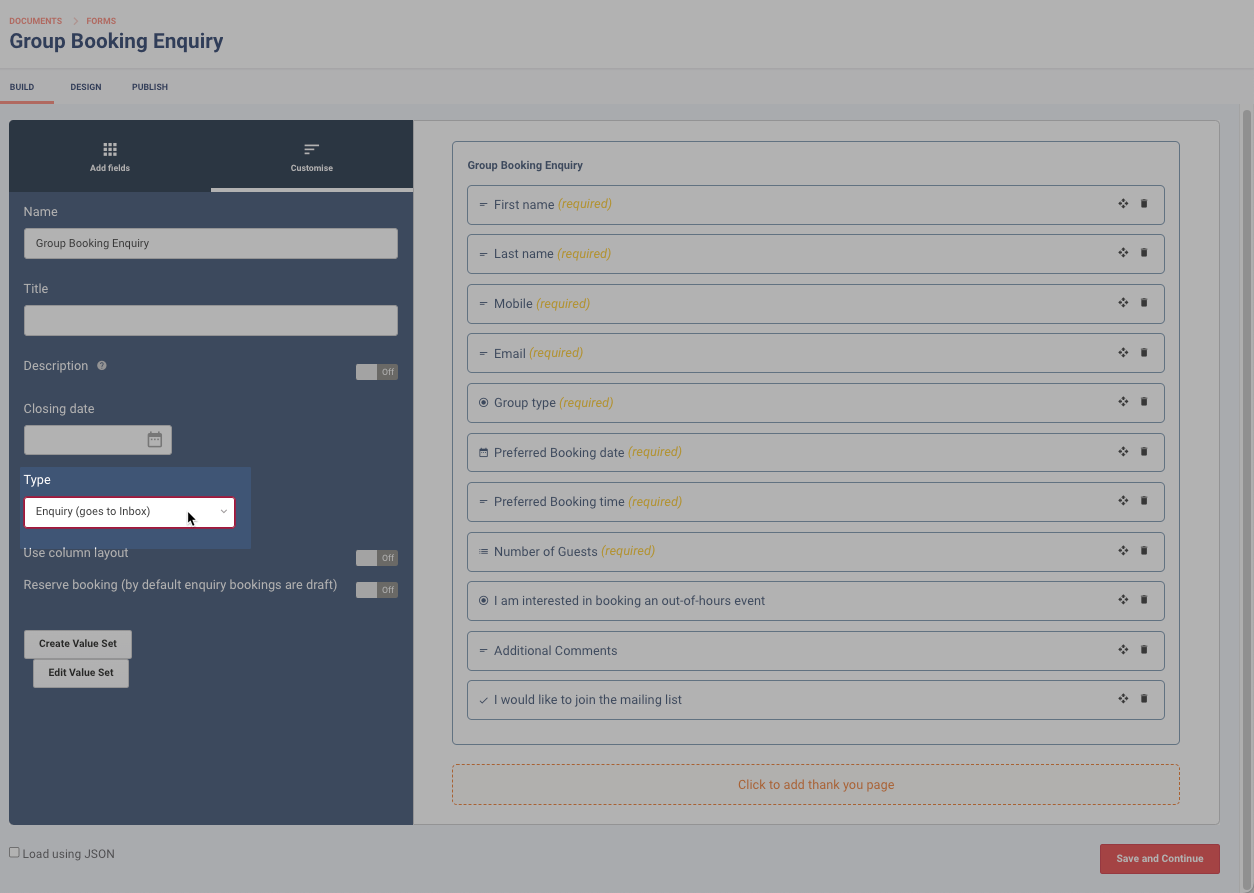The height and width of the screenshot is (893, 1254).
Task: Delete the out-of-hours event field
Action: point(1144,600)
